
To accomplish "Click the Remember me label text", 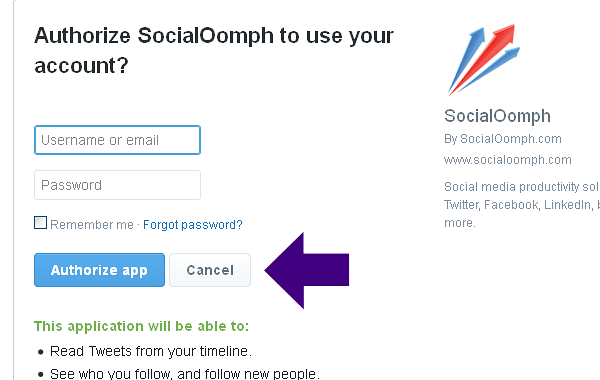I will click(x=92, y=225).
